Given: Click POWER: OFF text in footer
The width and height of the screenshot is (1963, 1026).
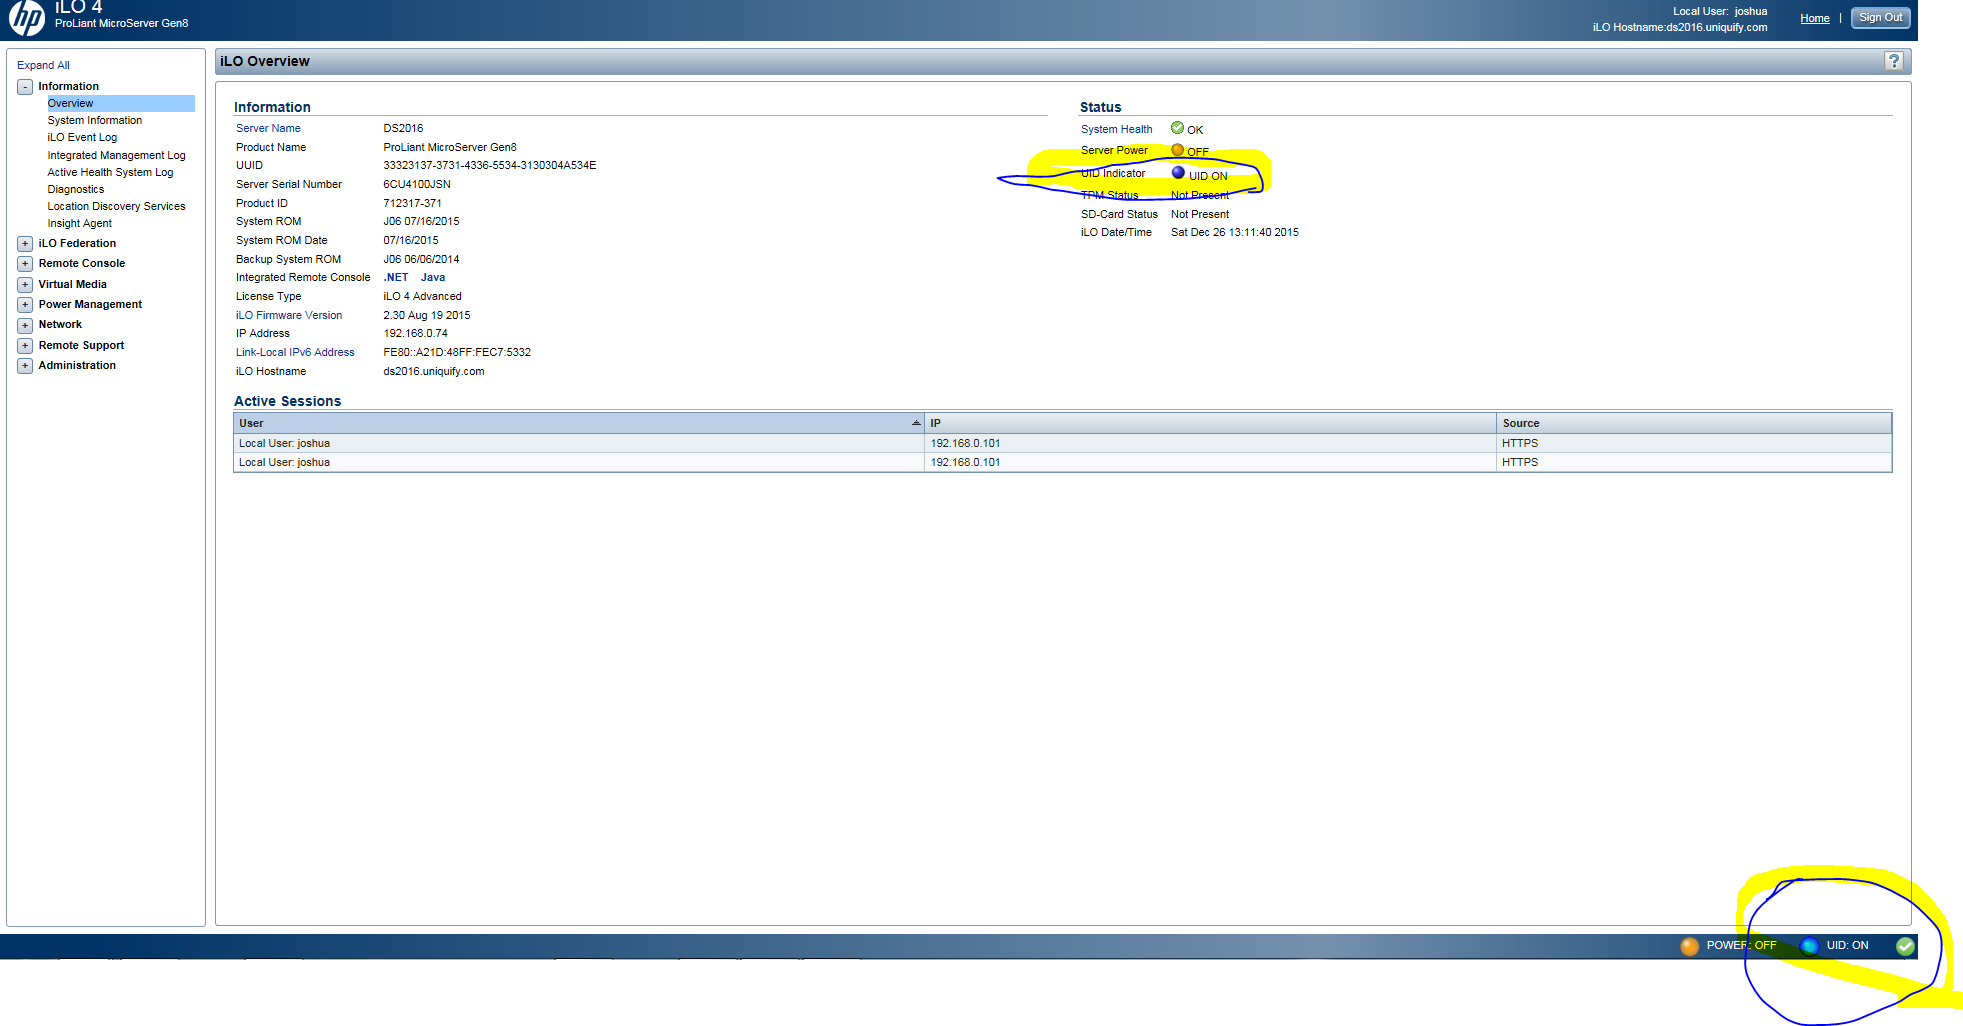Looking at the screenshot, I should (1741, 945).
